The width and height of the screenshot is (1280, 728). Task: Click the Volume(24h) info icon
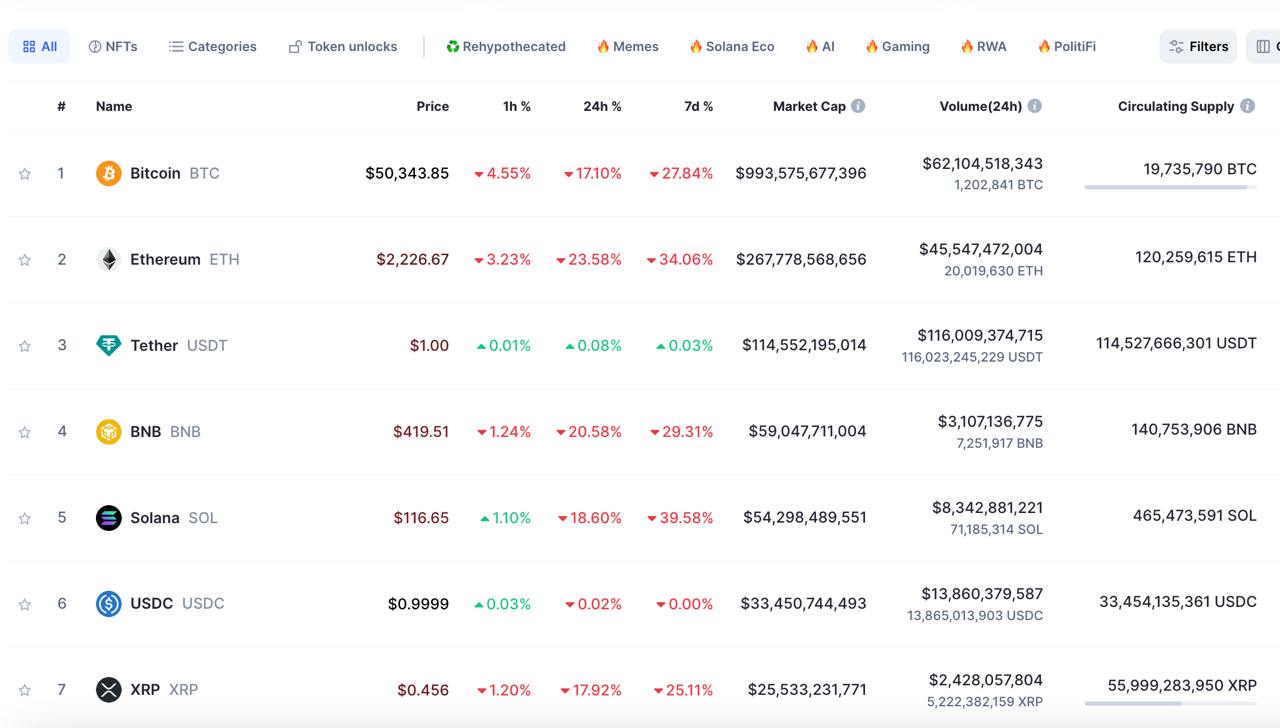coord(1034,106)
